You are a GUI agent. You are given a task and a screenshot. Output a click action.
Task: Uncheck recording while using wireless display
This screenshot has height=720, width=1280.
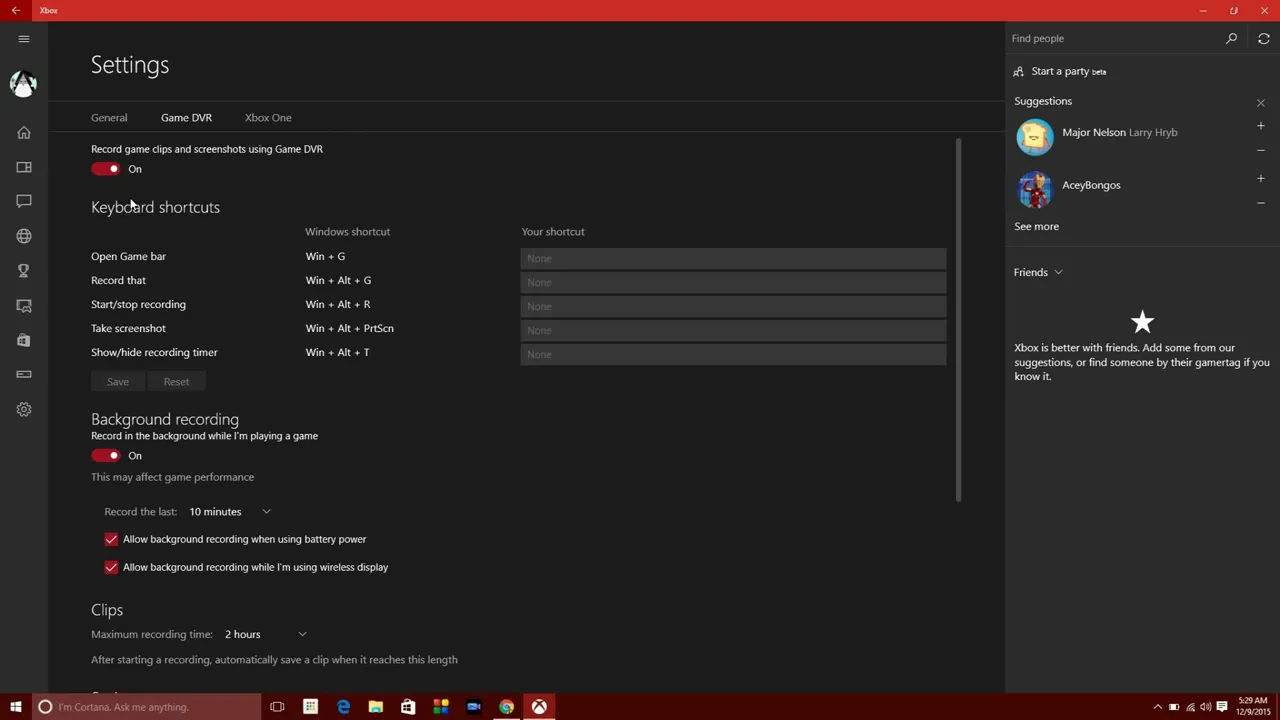111,567
